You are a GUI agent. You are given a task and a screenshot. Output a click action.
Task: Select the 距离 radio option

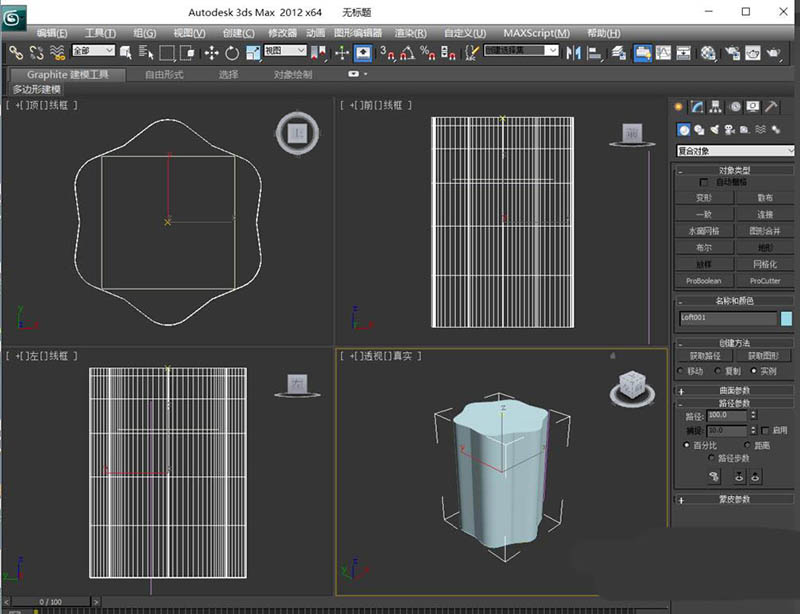(x=748, y=444)
